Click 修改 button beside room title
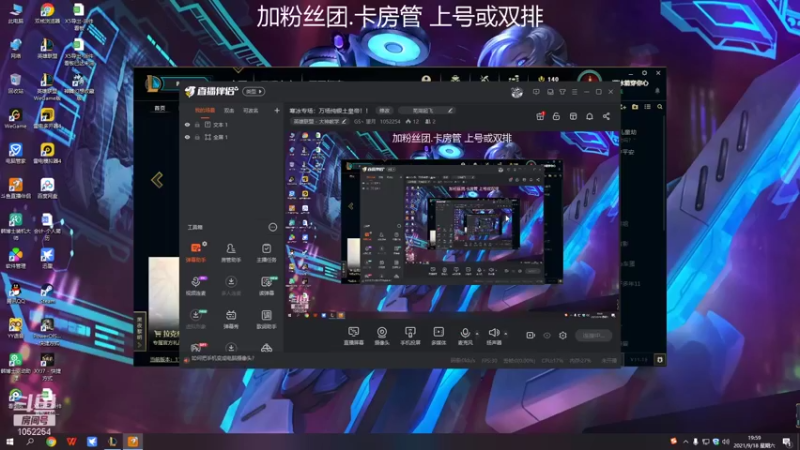 coord(384,110)
